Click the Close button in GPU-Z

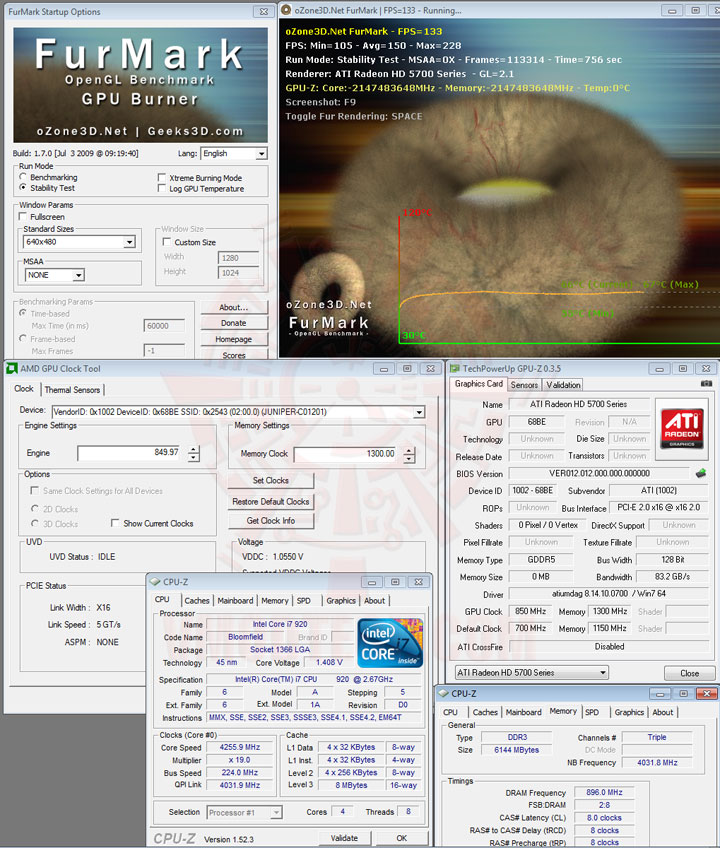690,673
